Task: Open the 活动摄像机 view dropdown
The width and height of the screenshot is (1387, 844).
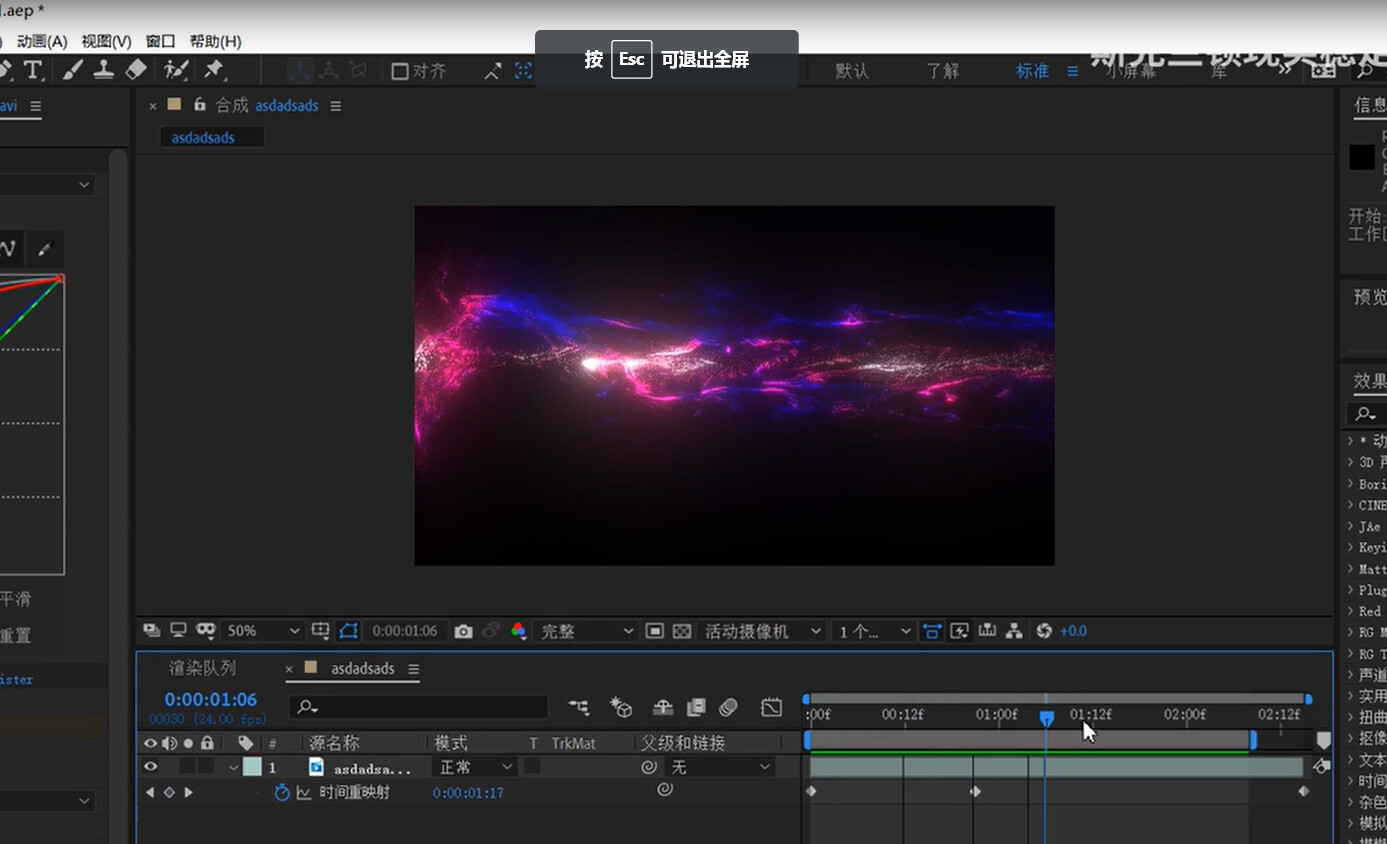Action: pos(763,631)
